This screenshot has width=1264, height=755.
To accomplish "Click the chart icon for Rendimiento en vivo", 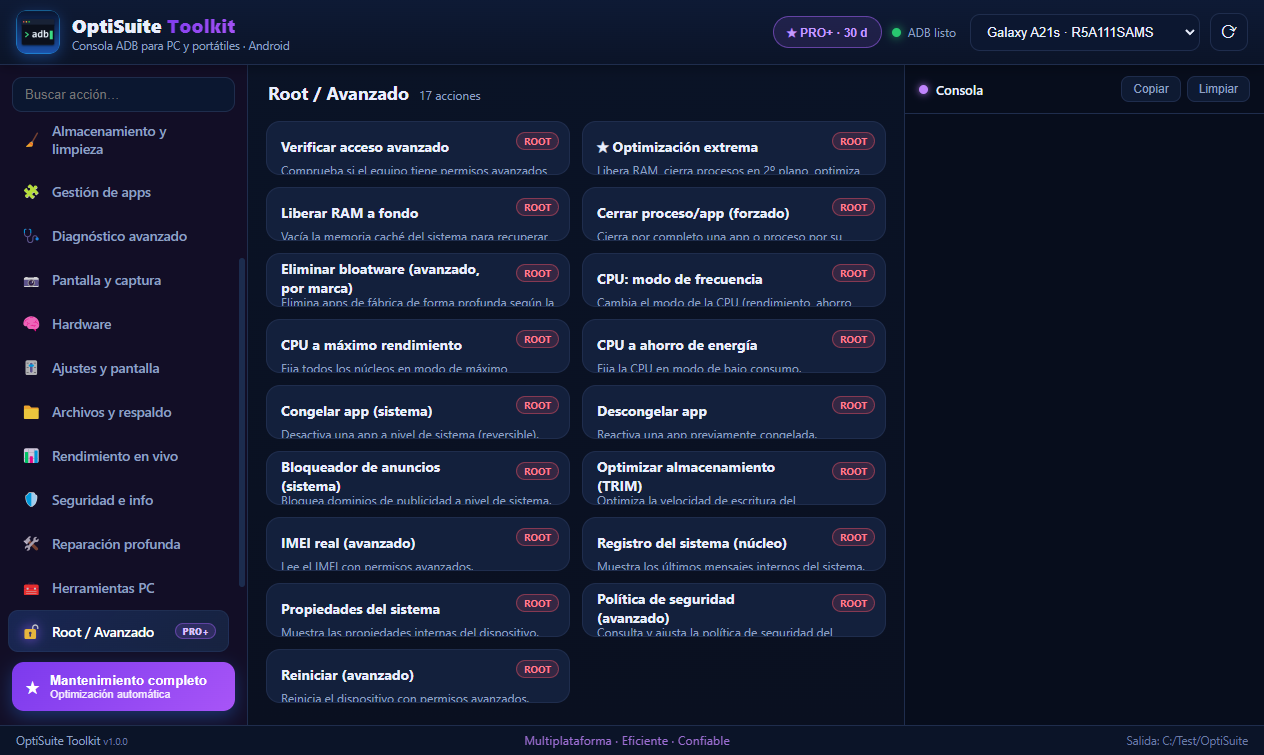I will 31,456.
